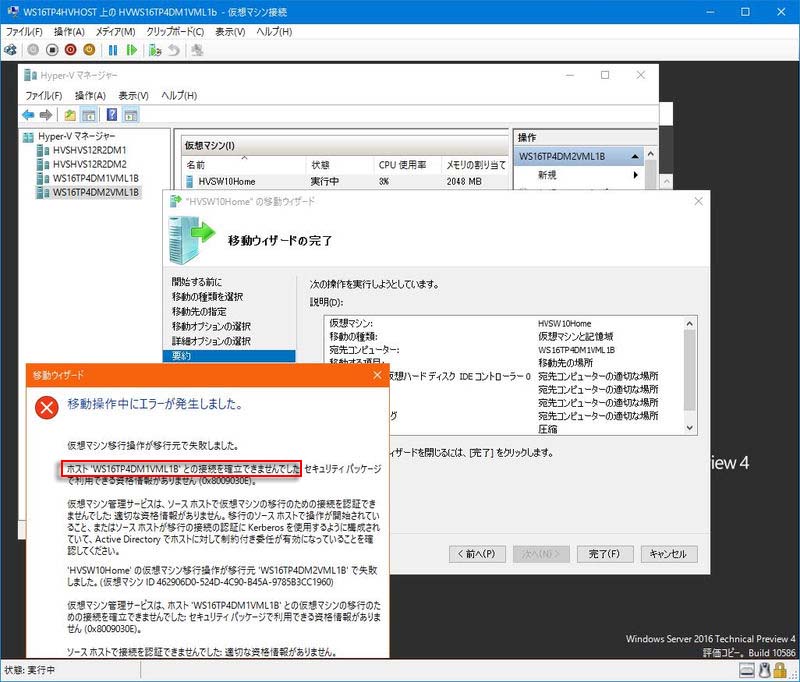Revert the VM using the undo arrow icon

(174, 50)
